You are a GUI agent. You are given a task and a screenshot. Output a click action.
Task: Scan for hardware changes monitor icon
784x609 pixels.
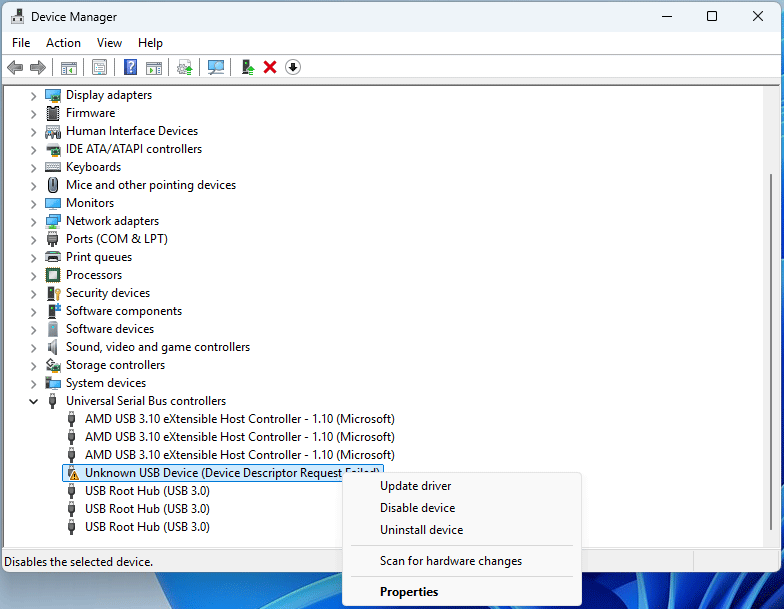(x=216, y=67)
